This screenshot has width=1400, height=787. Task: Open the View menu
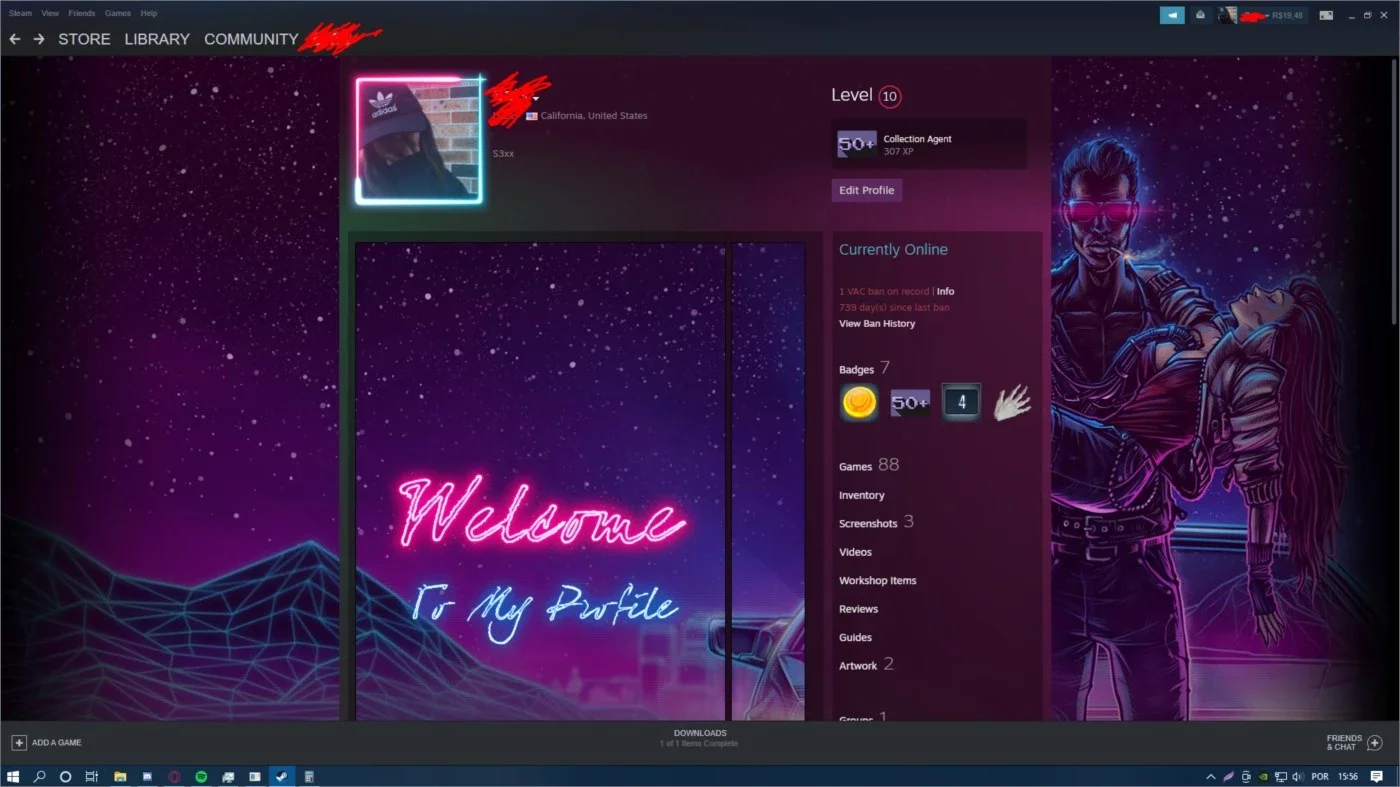(x=50, y=13)
